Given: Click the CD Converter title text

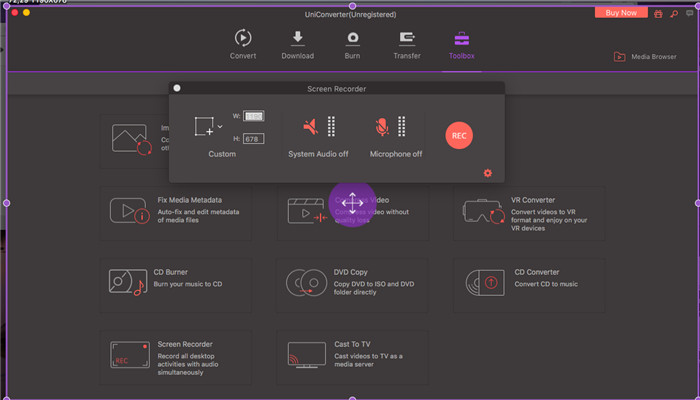Looking at the screenshot, I should tap(537, 272).
